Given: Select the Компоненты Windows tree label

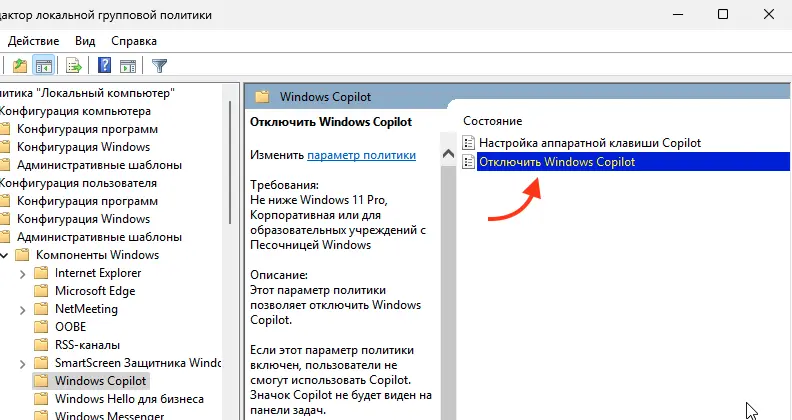Looking at the screenshot, I should (x=97, y=255).
